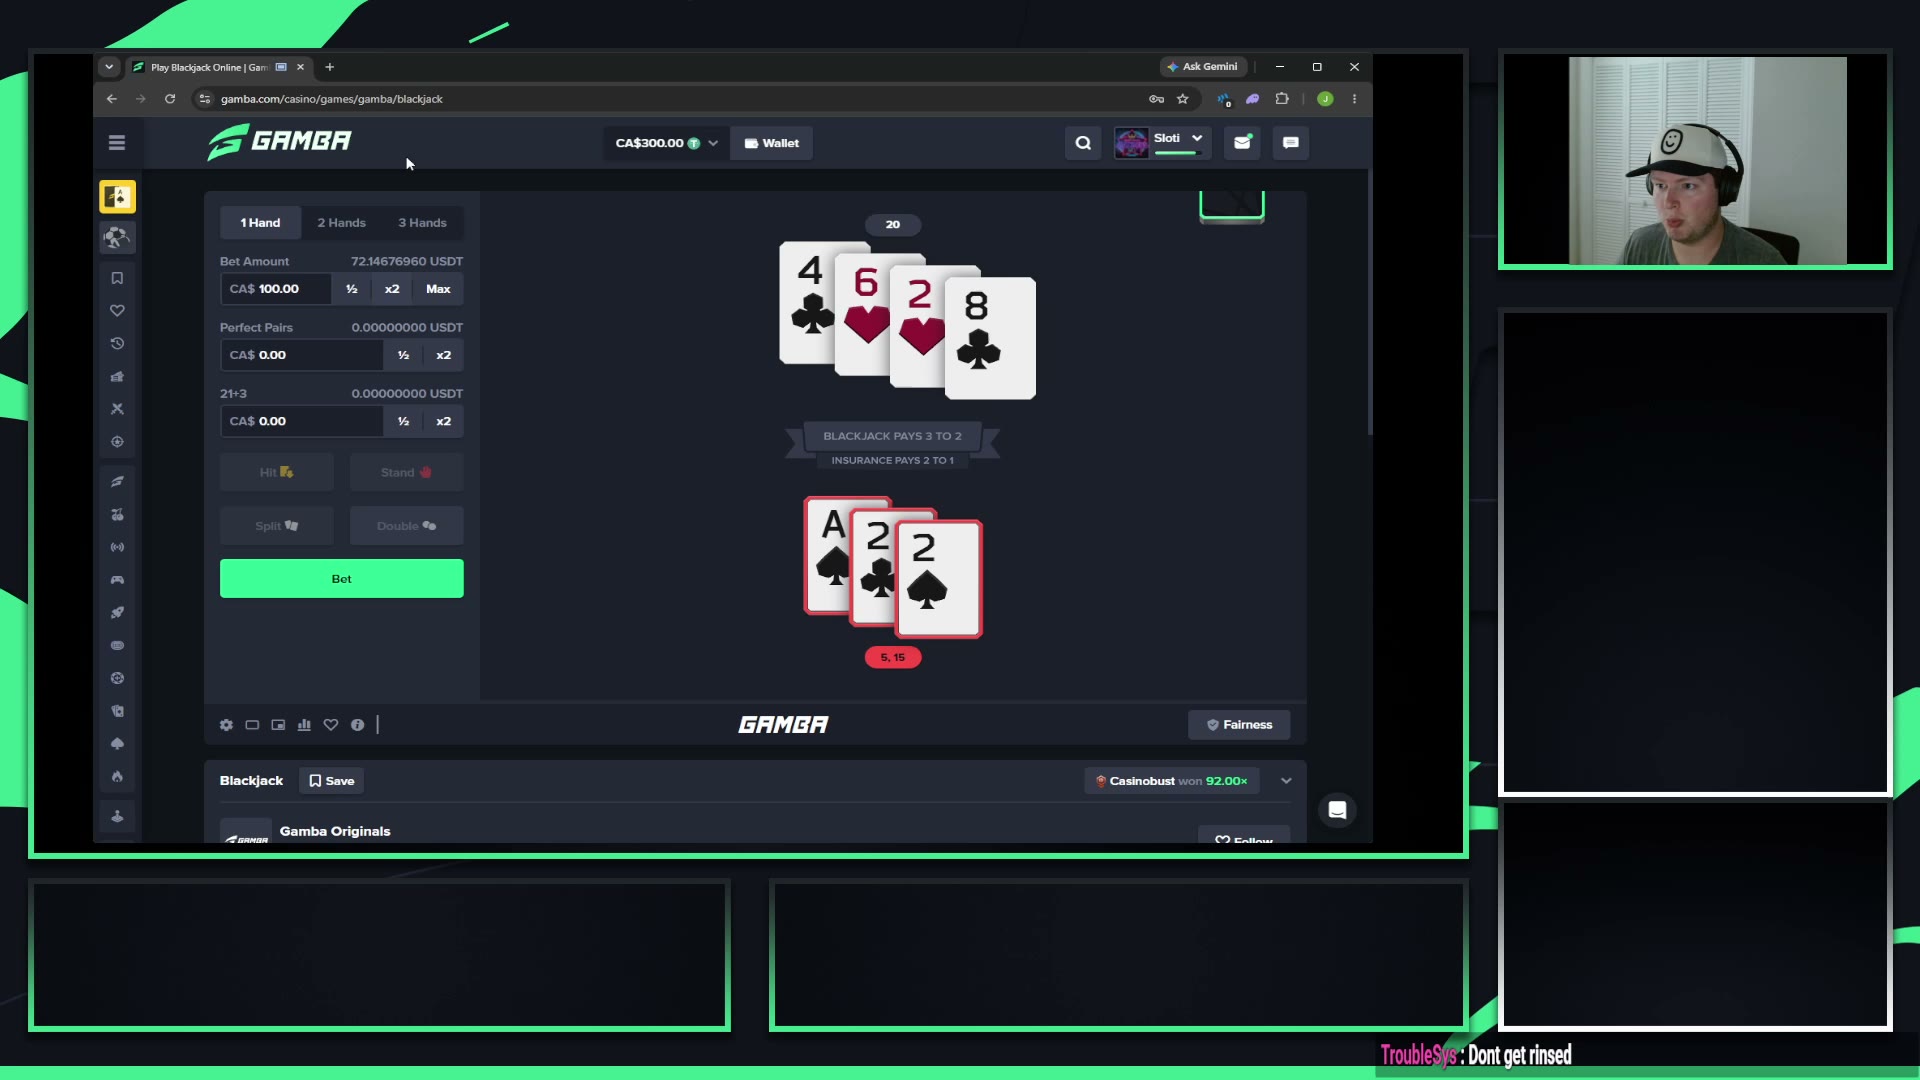
Task: Double the Perfect Pairs bet
Action: tap(443, 355)
